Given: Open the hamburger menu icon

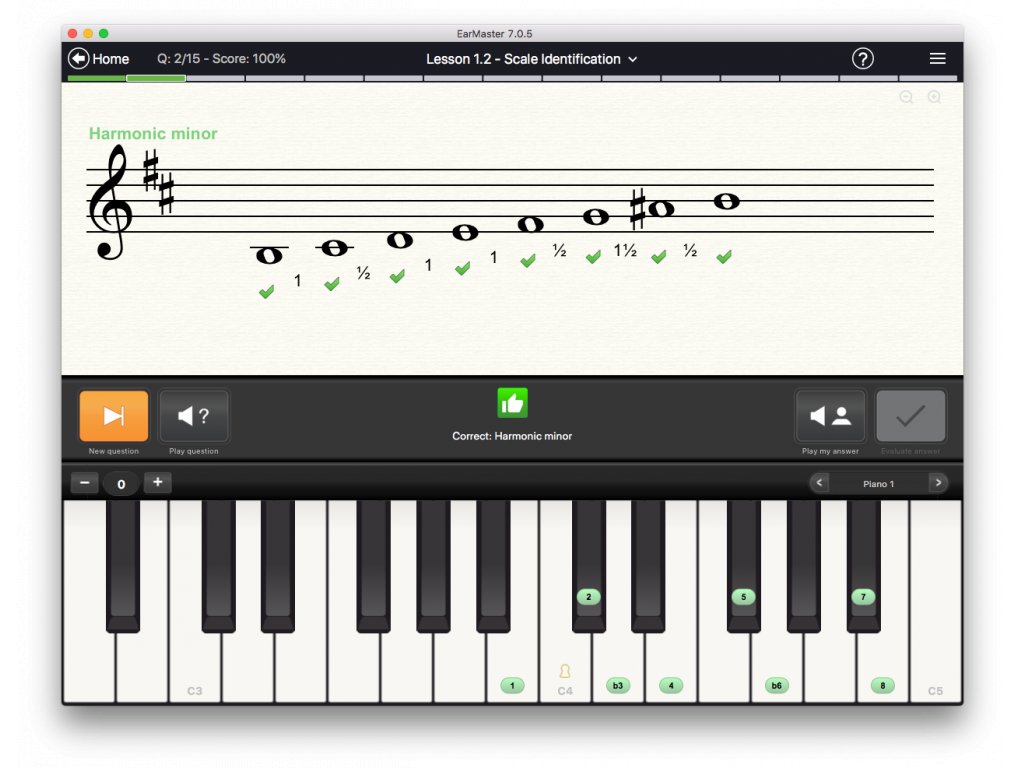Looking at the screenshot, I should coord(937,59).
